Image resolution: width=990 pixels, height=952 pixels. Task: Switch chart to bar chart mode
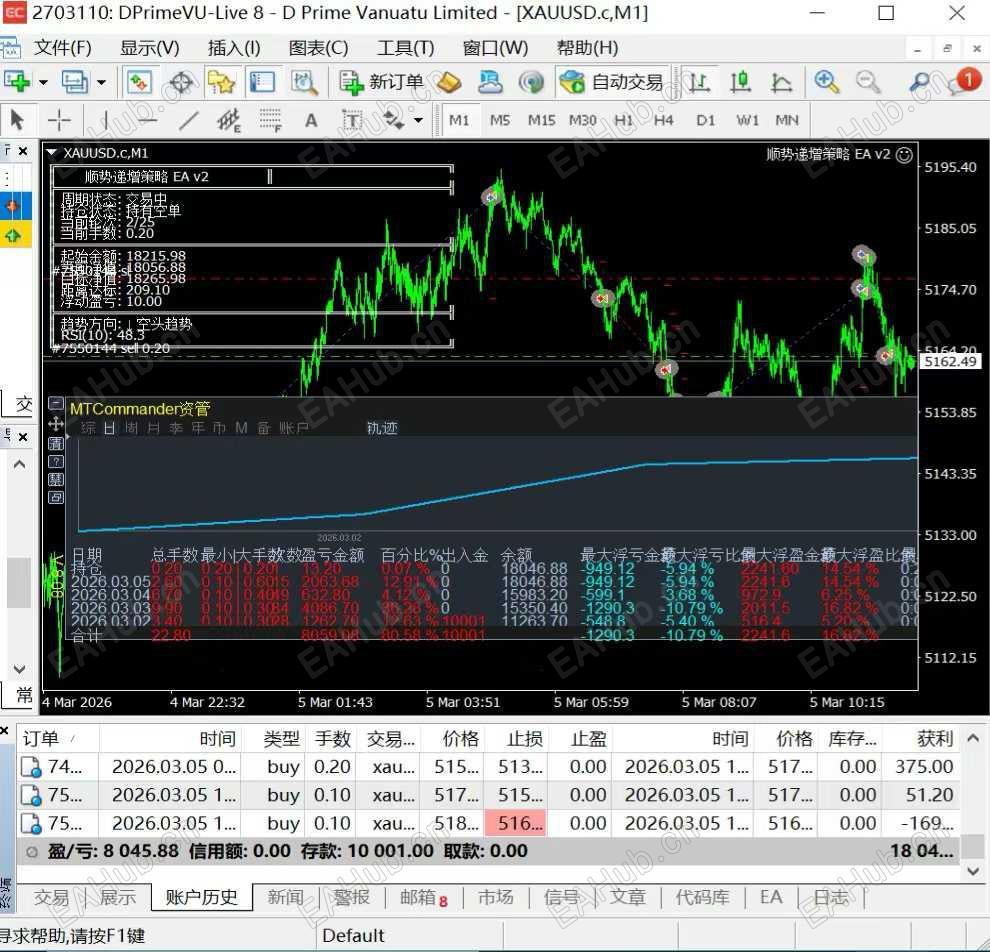pos(701,82)
